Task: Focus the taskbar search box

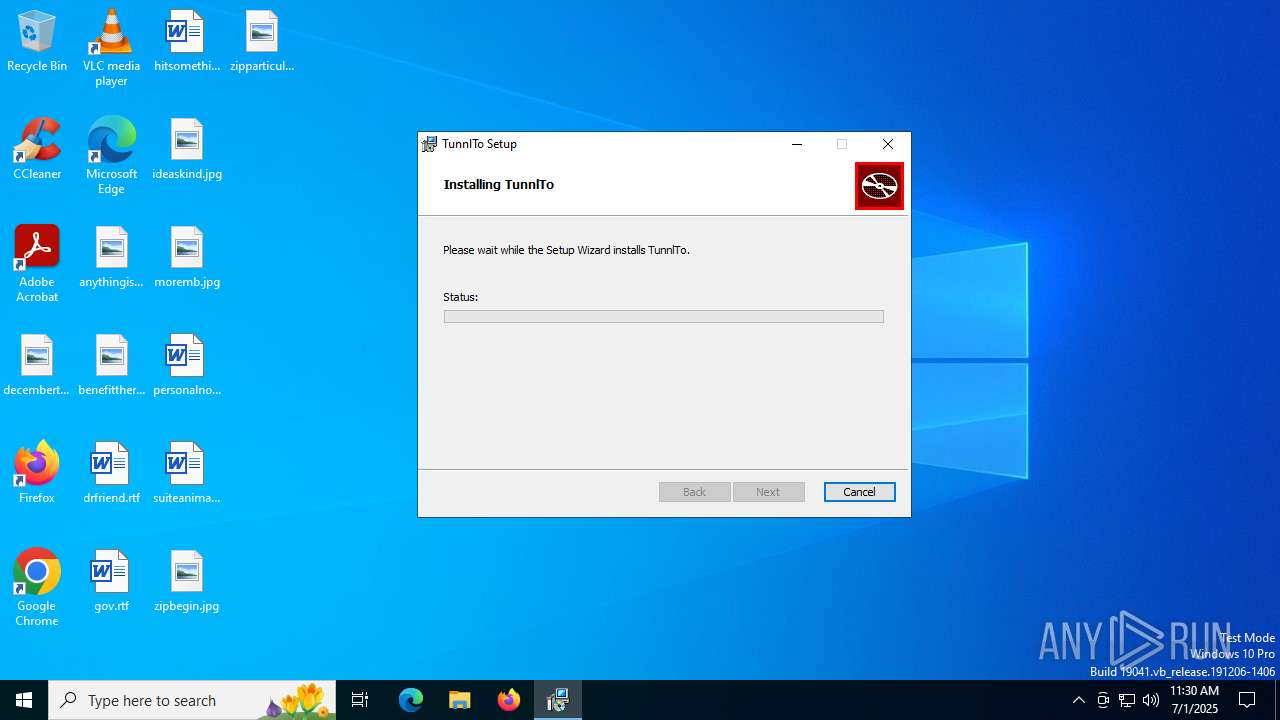Action: coord(192,700)
